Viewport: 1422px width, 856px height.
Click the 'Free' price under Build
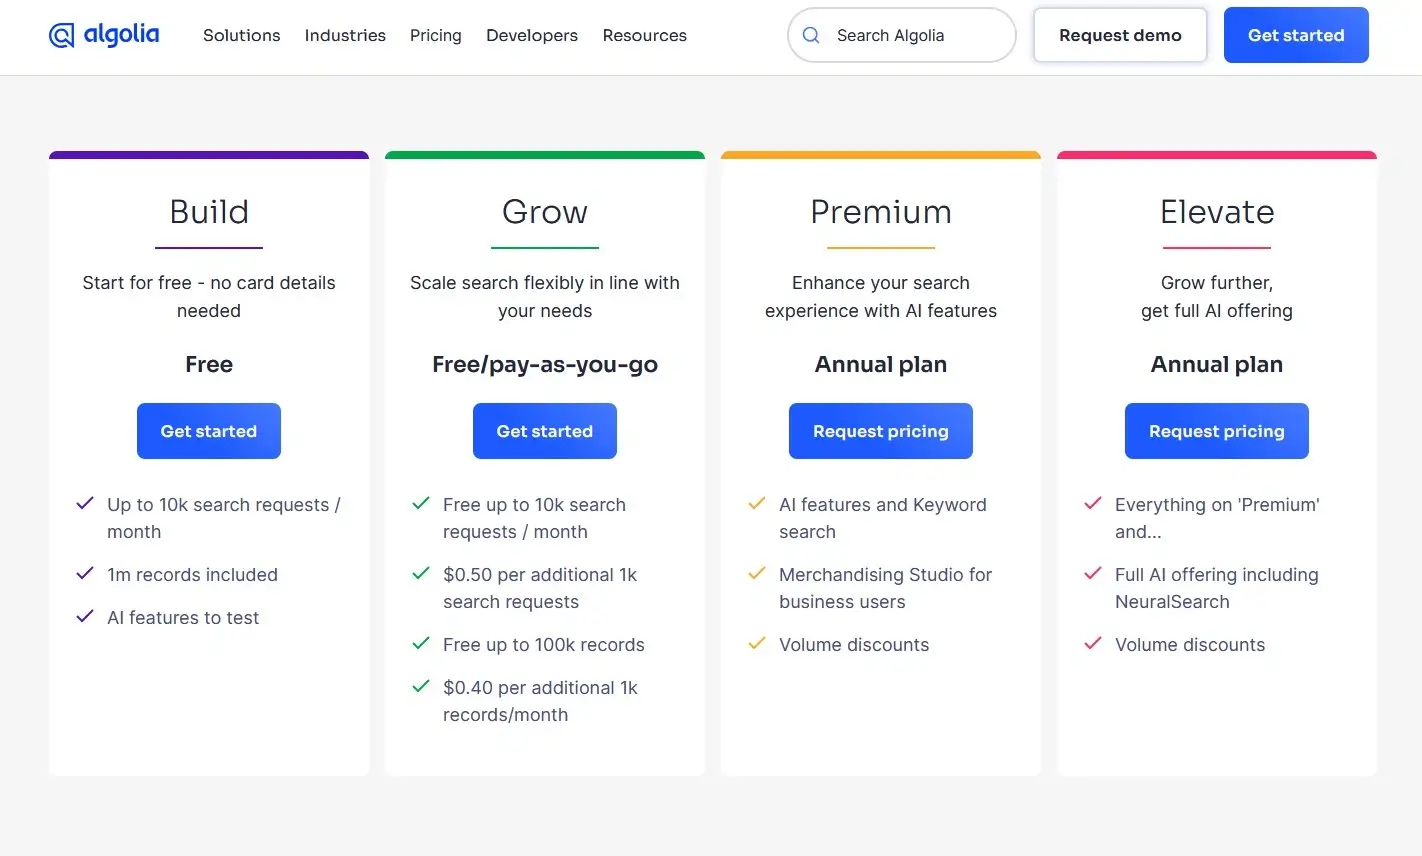pyautogui.click(x=209, y=364)
